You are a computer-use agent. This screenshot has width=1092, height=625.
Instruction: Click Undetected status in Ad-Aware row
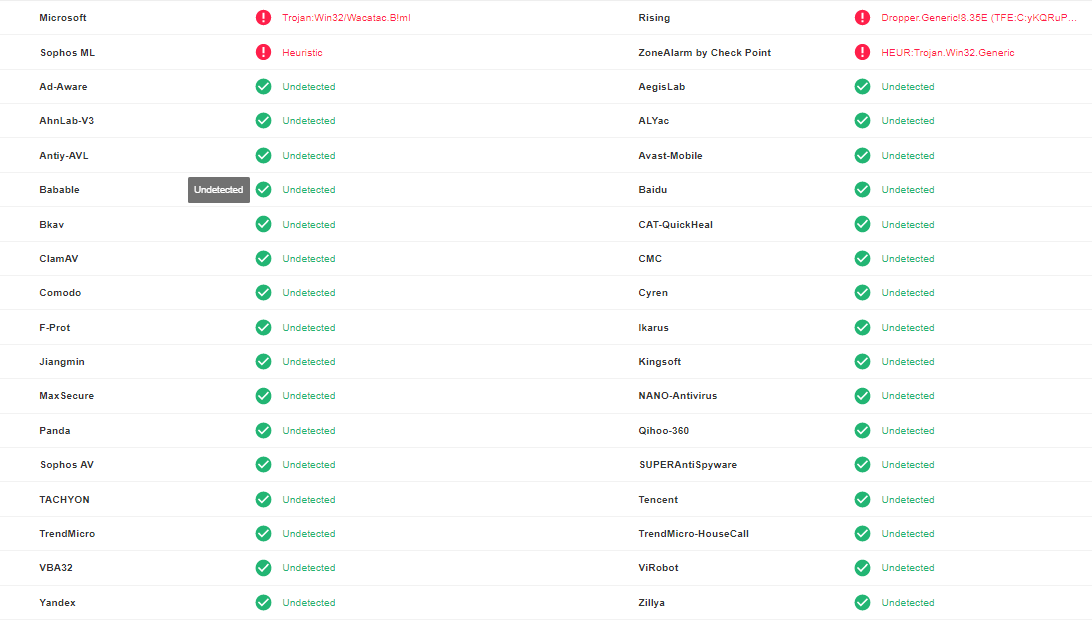point(309,87)
